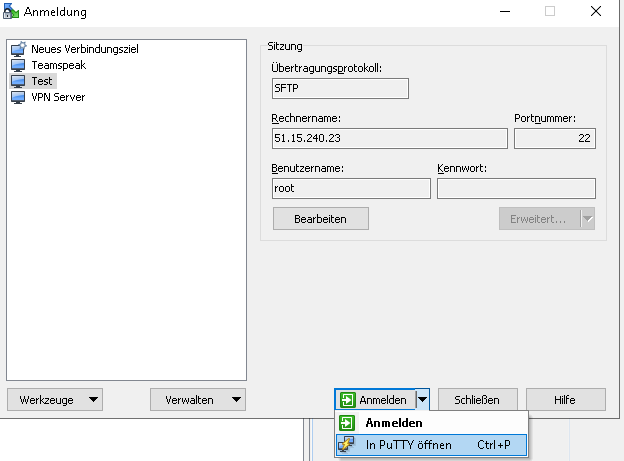Click the WinSCP app icon in title bar
Viewport: 624px width, 461px height.
(x=11, y=11)
